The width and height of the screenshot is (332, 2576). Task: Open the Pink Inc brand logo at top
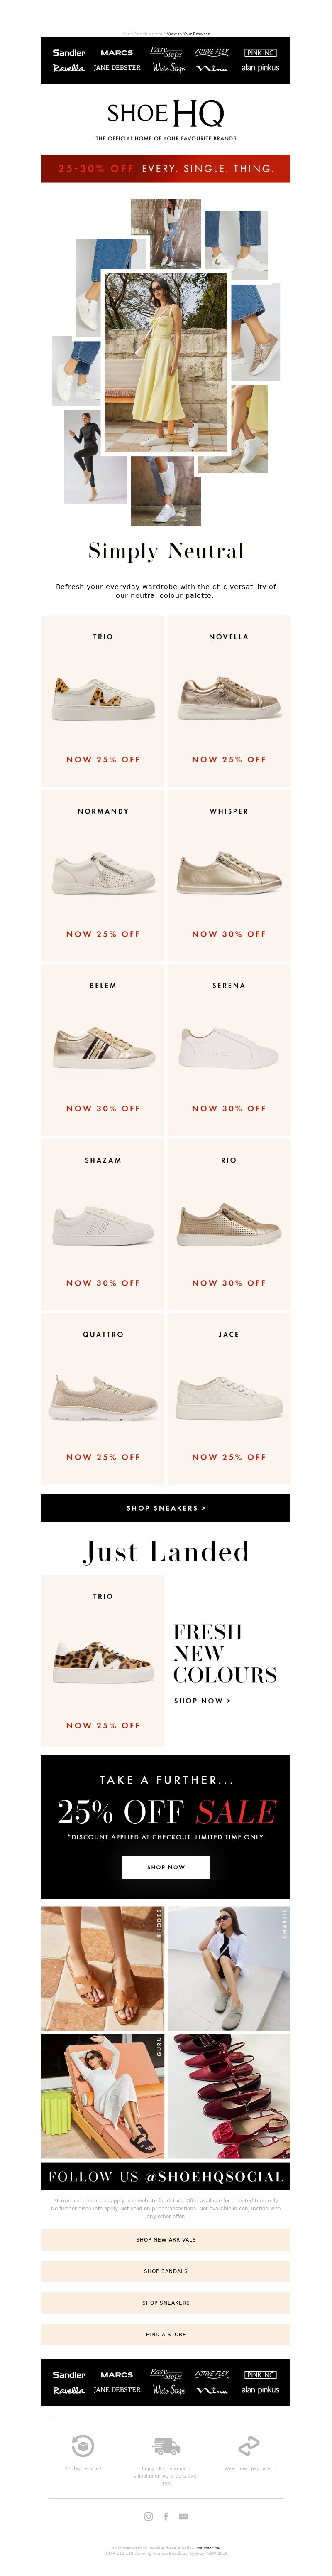point(261,52)
